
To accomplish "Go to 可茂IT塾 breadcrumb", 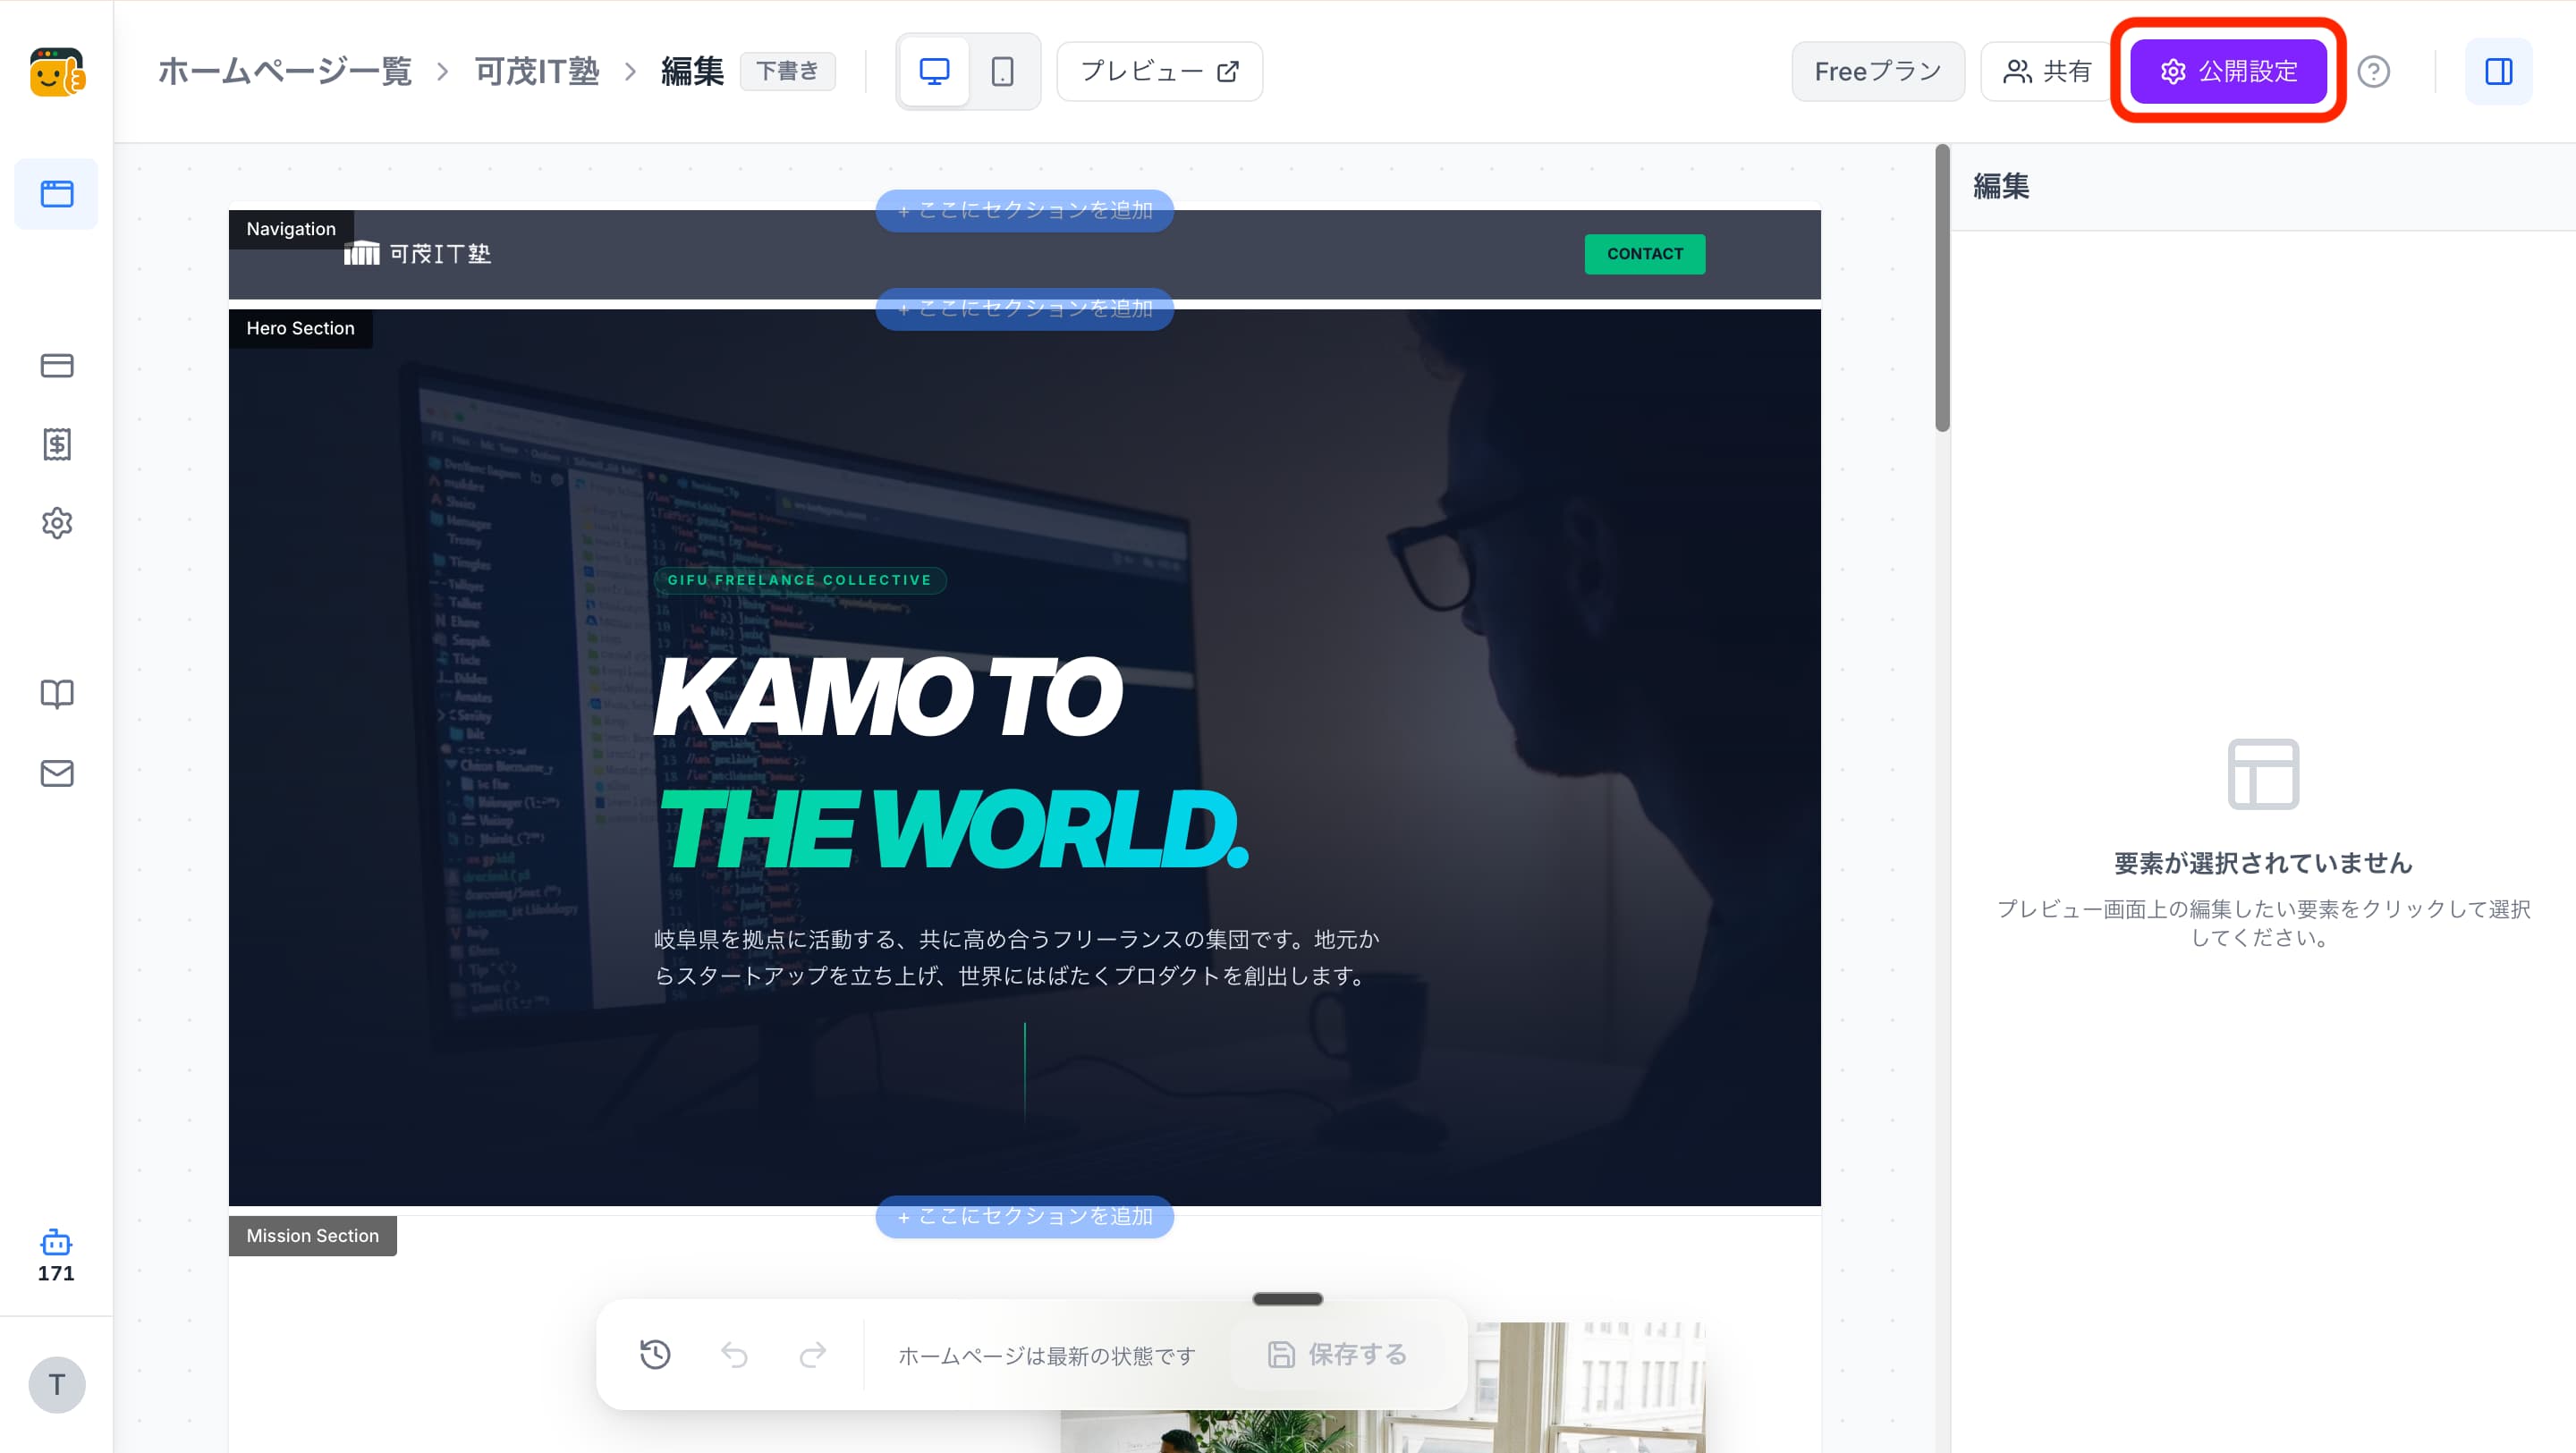I will [537, 72].
